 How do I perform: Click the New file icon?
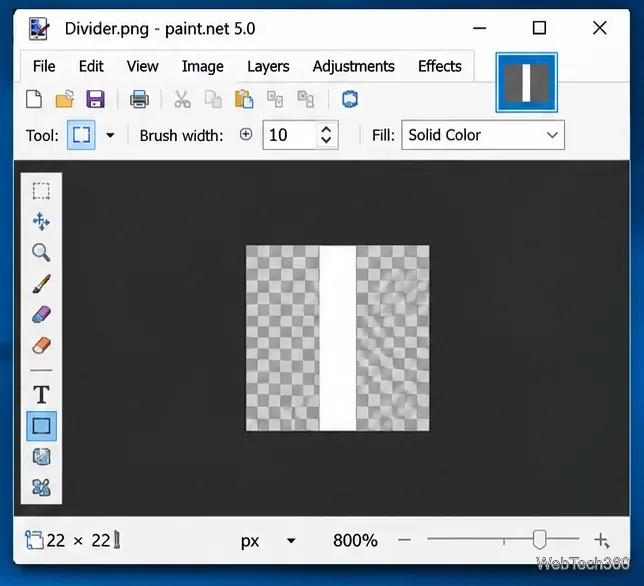[x=34, y=99]
